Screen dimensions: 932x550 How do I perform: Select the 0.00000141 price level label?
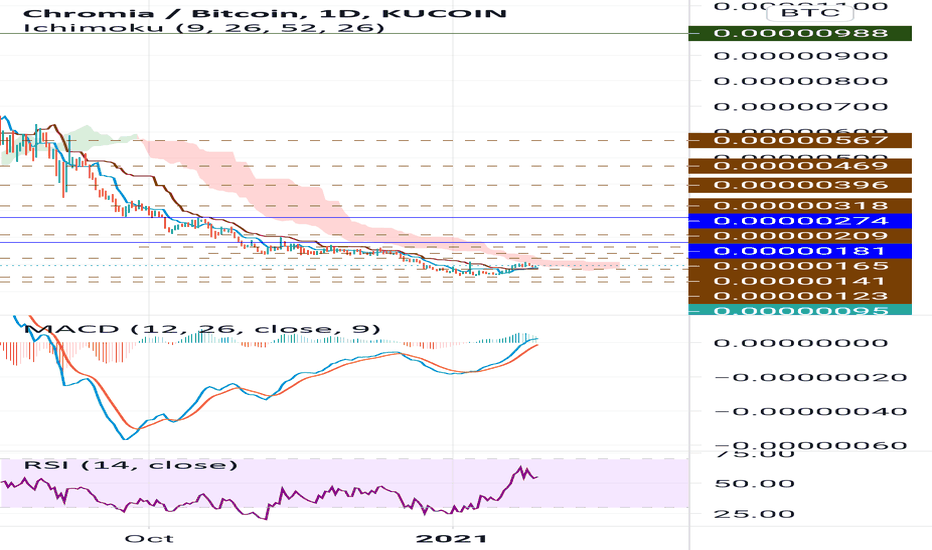coord(800,281)
